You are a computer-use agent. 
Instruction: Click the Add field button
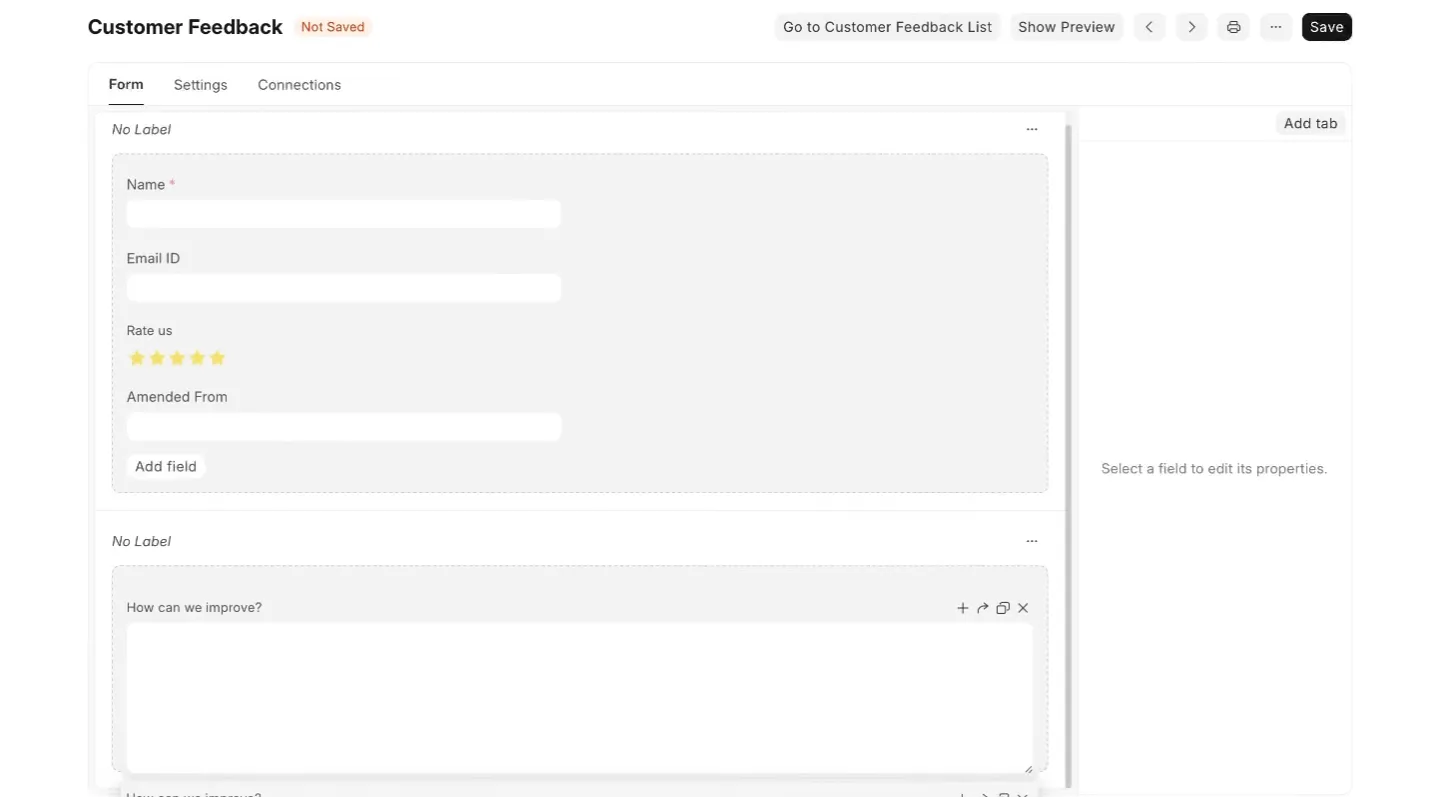pos(166,466)
